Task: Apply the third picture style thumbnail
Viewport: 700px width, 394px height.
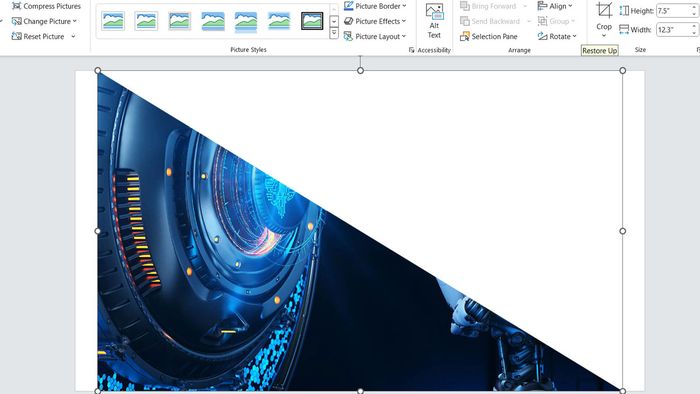Action: [x=179, y=21]
